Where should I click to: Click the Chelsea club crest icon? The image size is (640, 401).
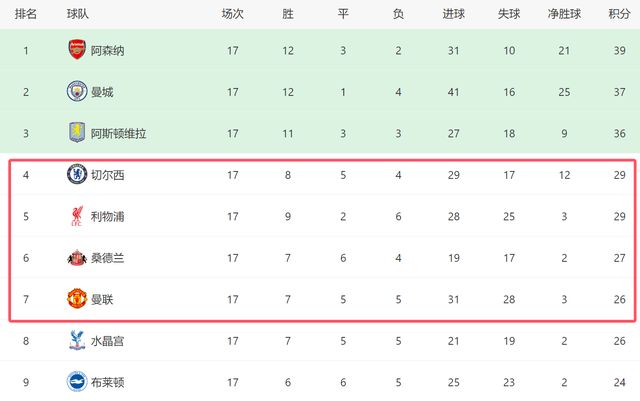76,175
